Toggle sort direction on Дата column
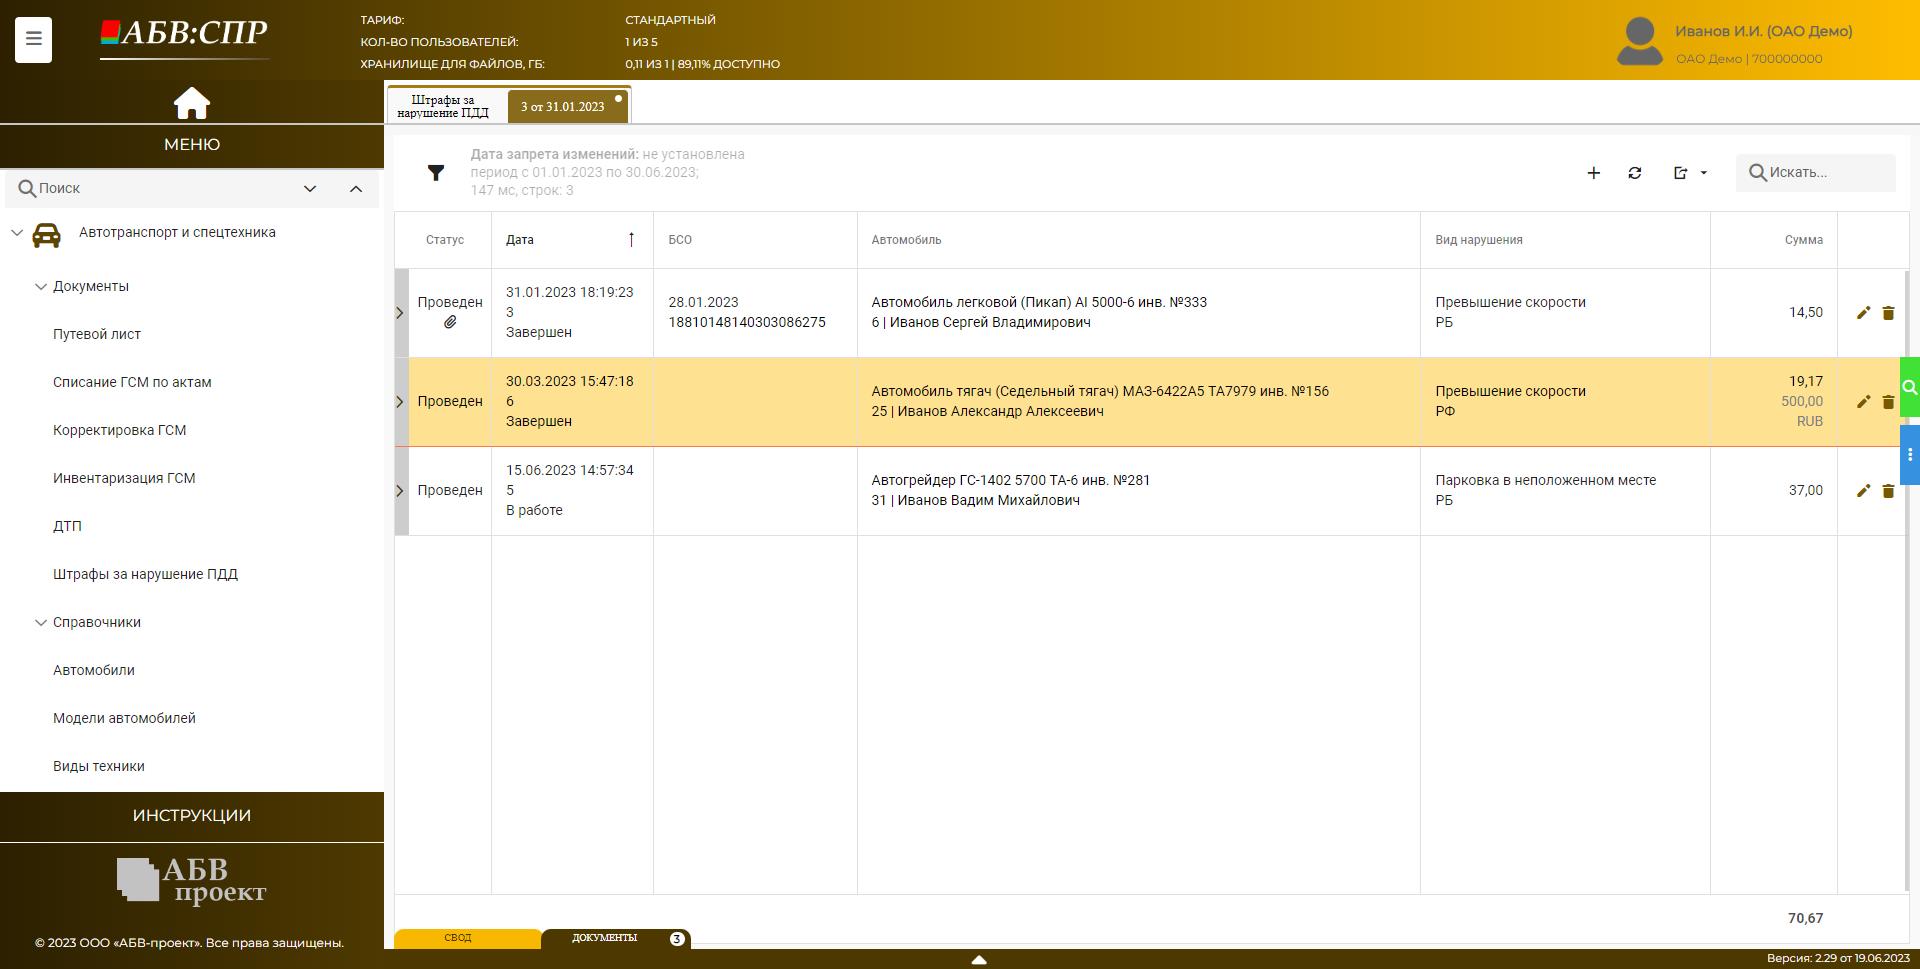Image resolution: width=1920 pixels, height=969 pixels. coord(631,240)
